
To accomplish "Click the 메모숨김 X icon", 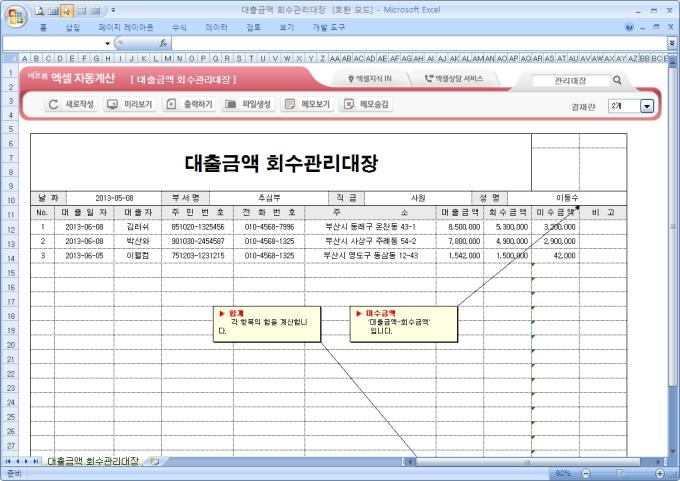I will (x=348, y=104).
